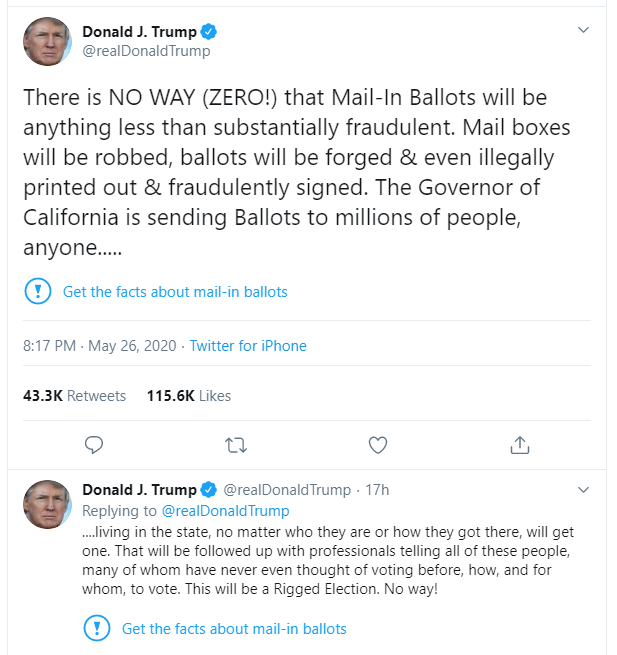Image resolution: width=617 pixels, height=655 pixels.
Task: Click the exclamation icon under the main tweet
Action: point(37,292)
